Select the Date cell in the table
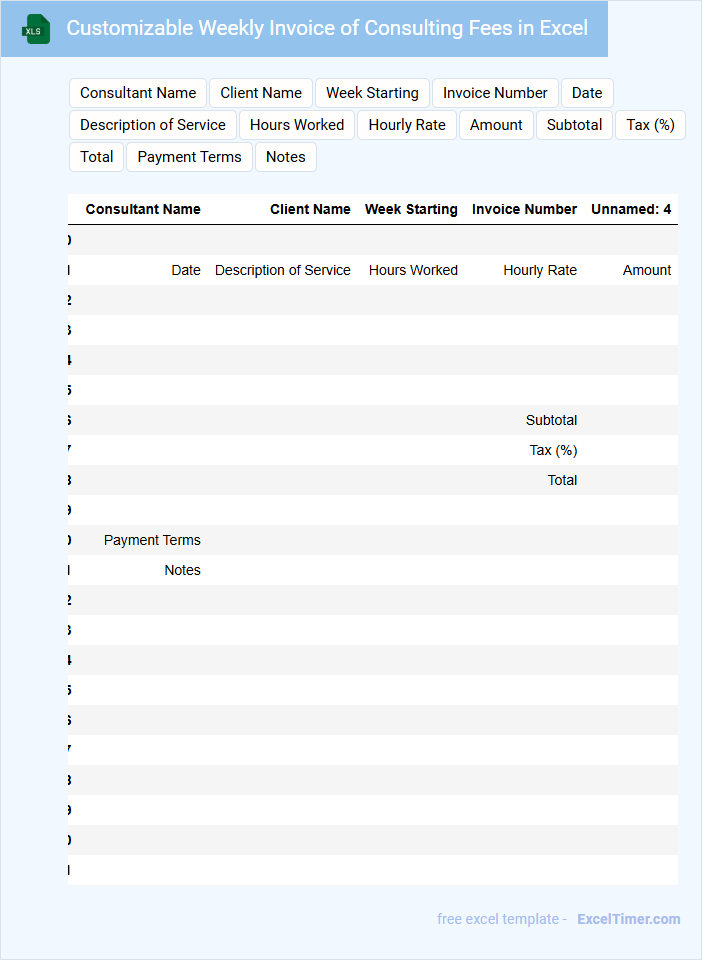702x960 pixels. pos(186,270)
